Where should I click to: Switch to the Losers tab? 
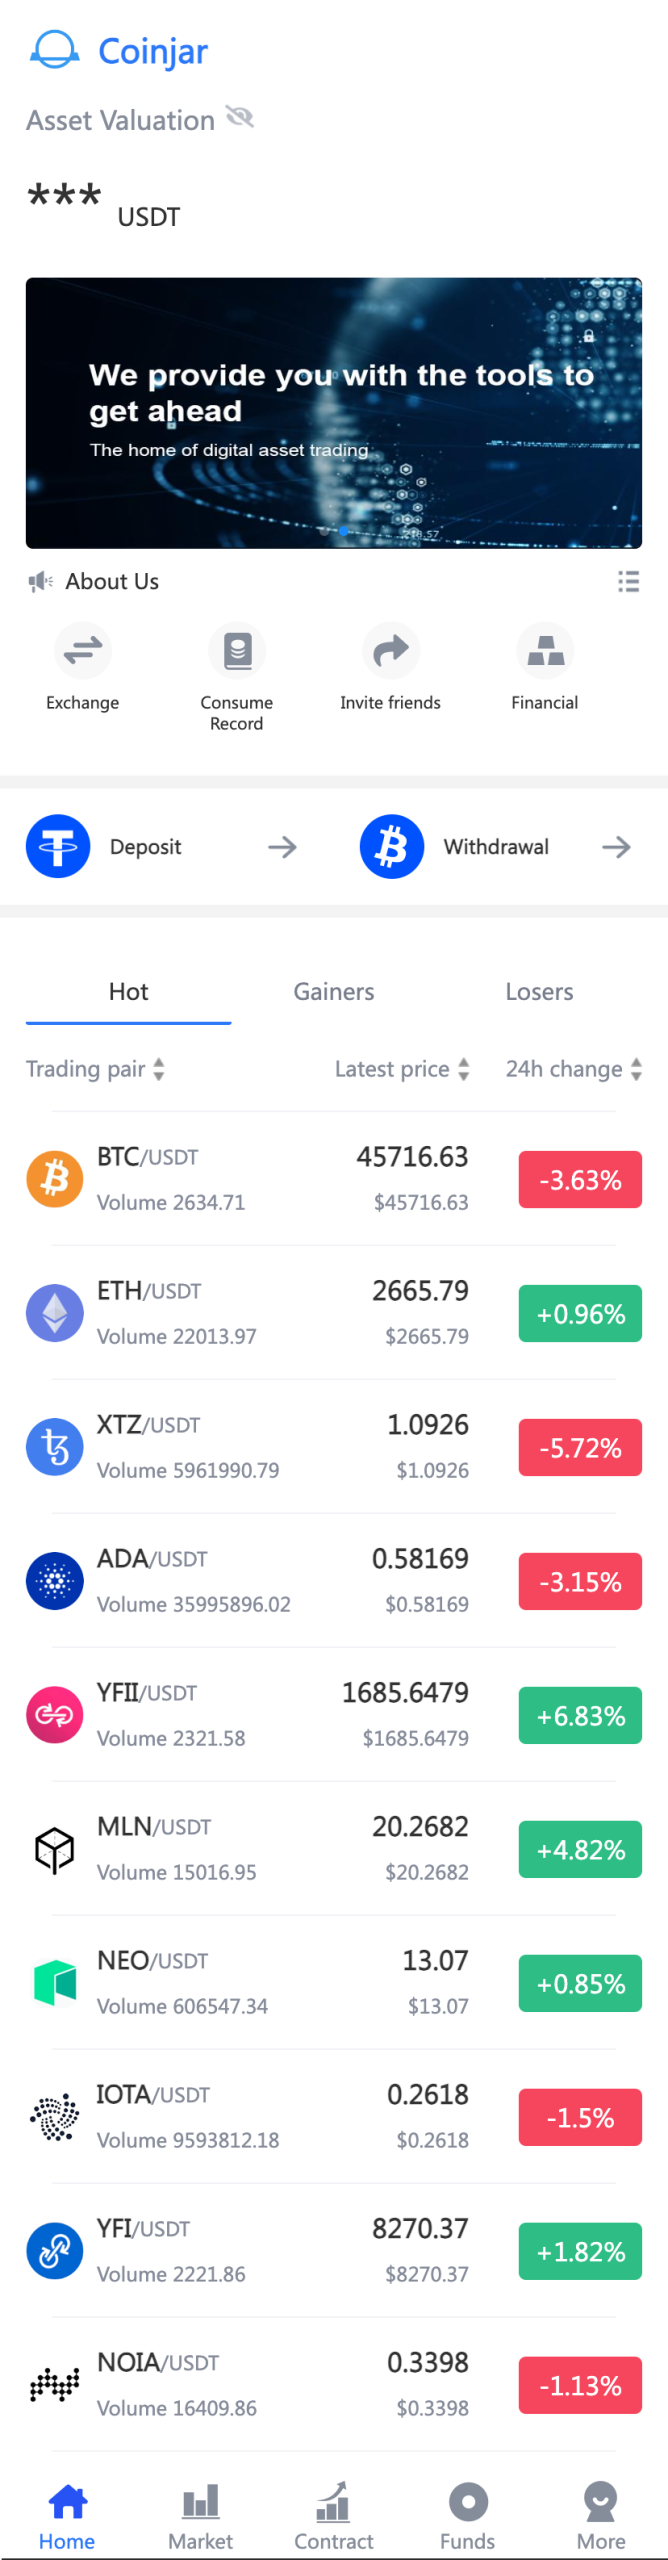[539, 992]
